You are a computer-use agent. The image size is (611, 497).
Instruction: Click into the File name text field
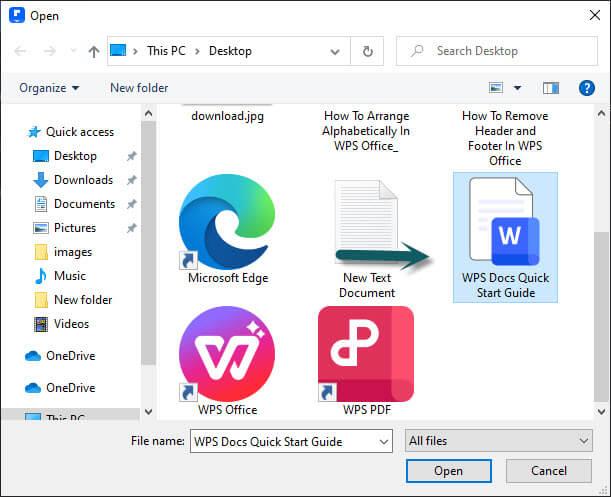pyautogui.click(x=284, y=442)
